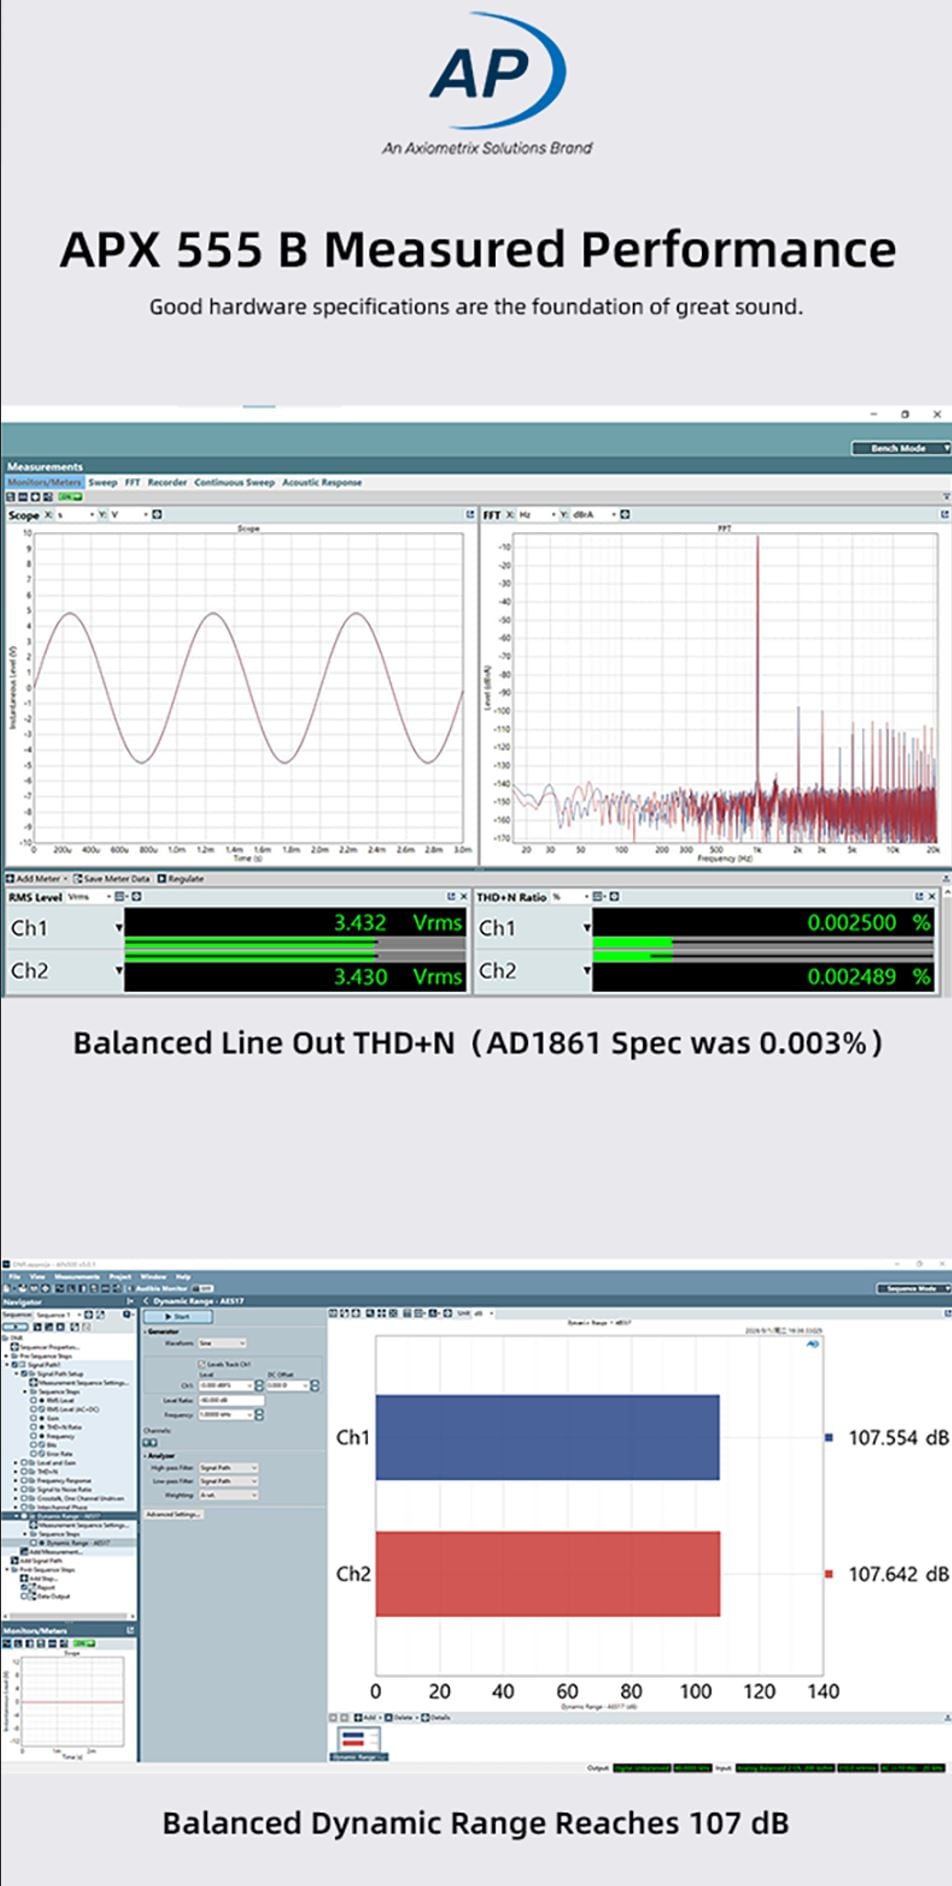Open the Sequence Mode dropdown

912,1288
